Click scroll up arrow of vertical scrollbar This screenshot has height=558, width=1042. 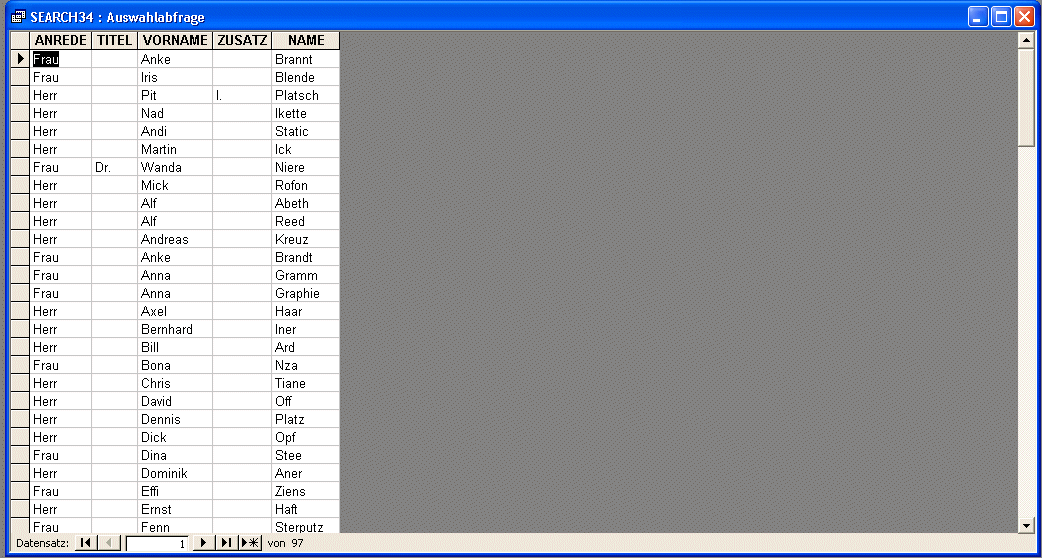tap(1026, 39)
